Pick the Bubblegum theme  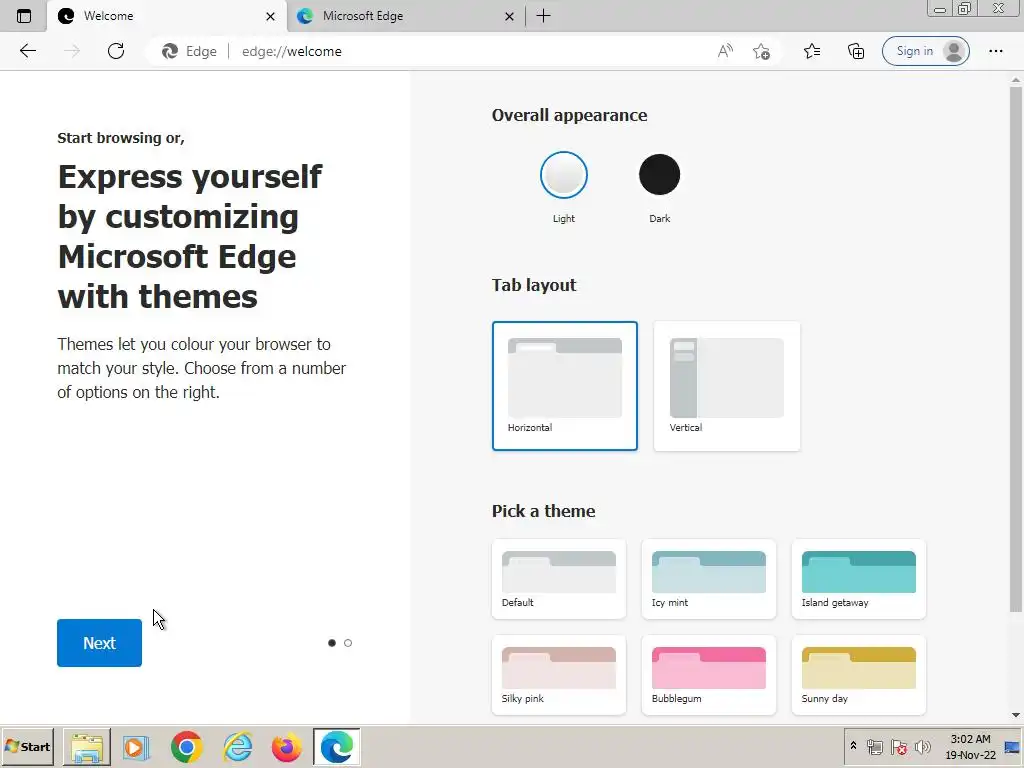click(x=709, y=675)
